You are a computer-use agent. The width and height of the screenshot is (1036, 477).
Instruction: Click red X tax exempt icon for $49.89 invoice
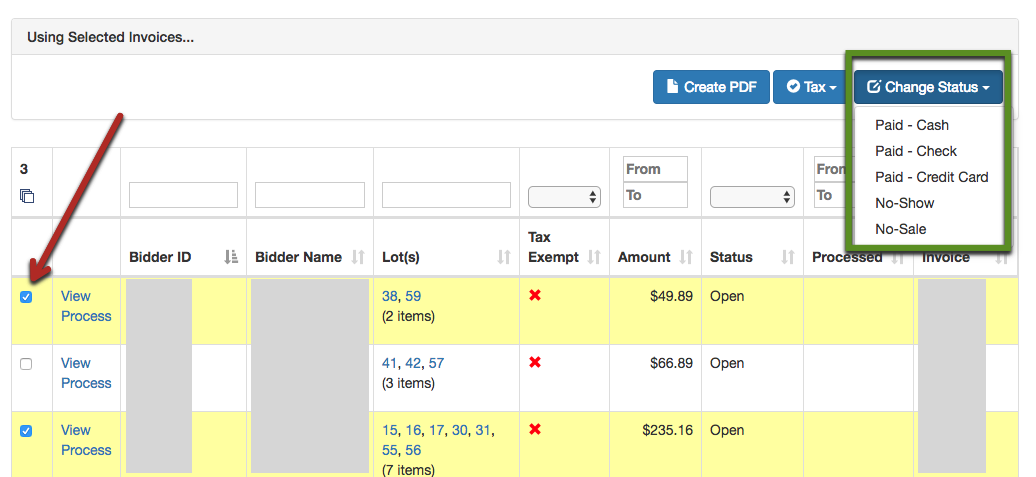(x=535, y=296)
